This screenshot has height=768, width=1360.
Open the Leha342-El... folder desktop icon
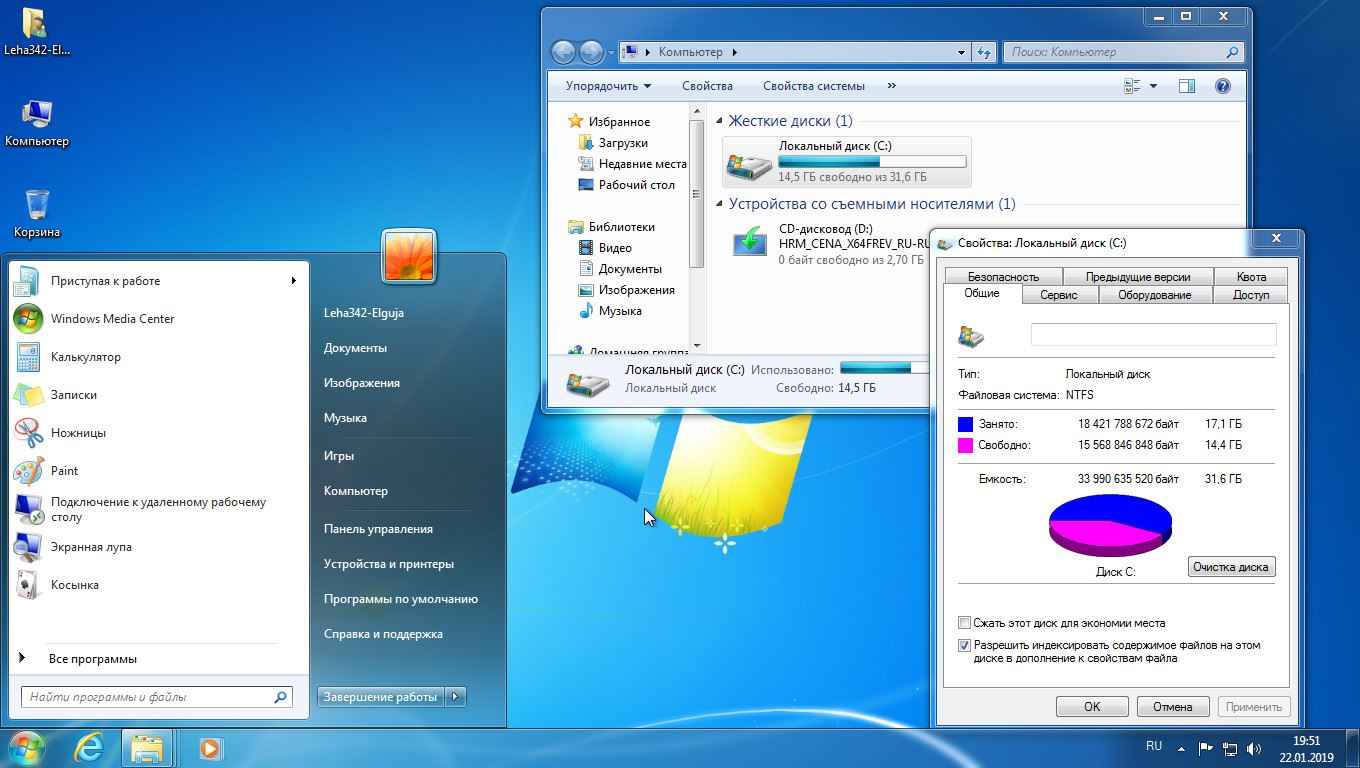[x=37, y=32]
